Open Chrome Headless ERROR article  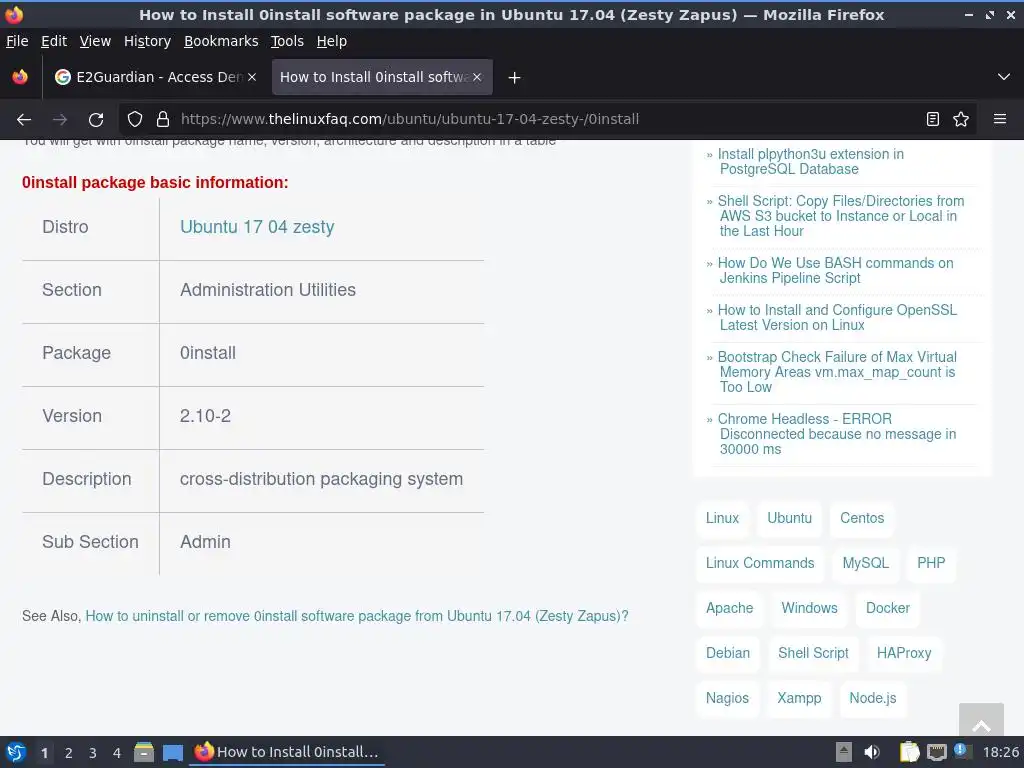pos(837,434)
